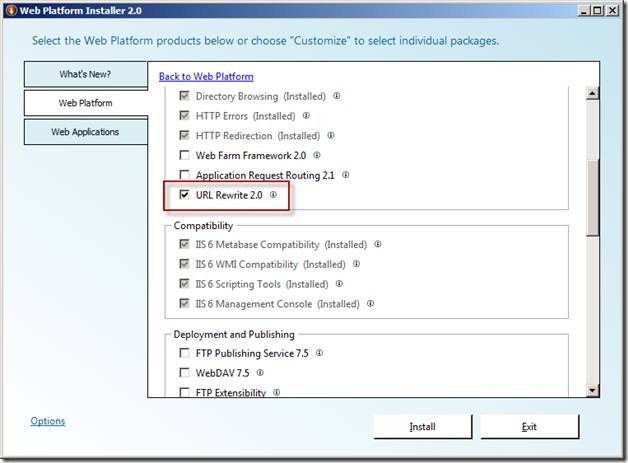Open info icon for Application Request Routing 2.1

coord(349,175)
